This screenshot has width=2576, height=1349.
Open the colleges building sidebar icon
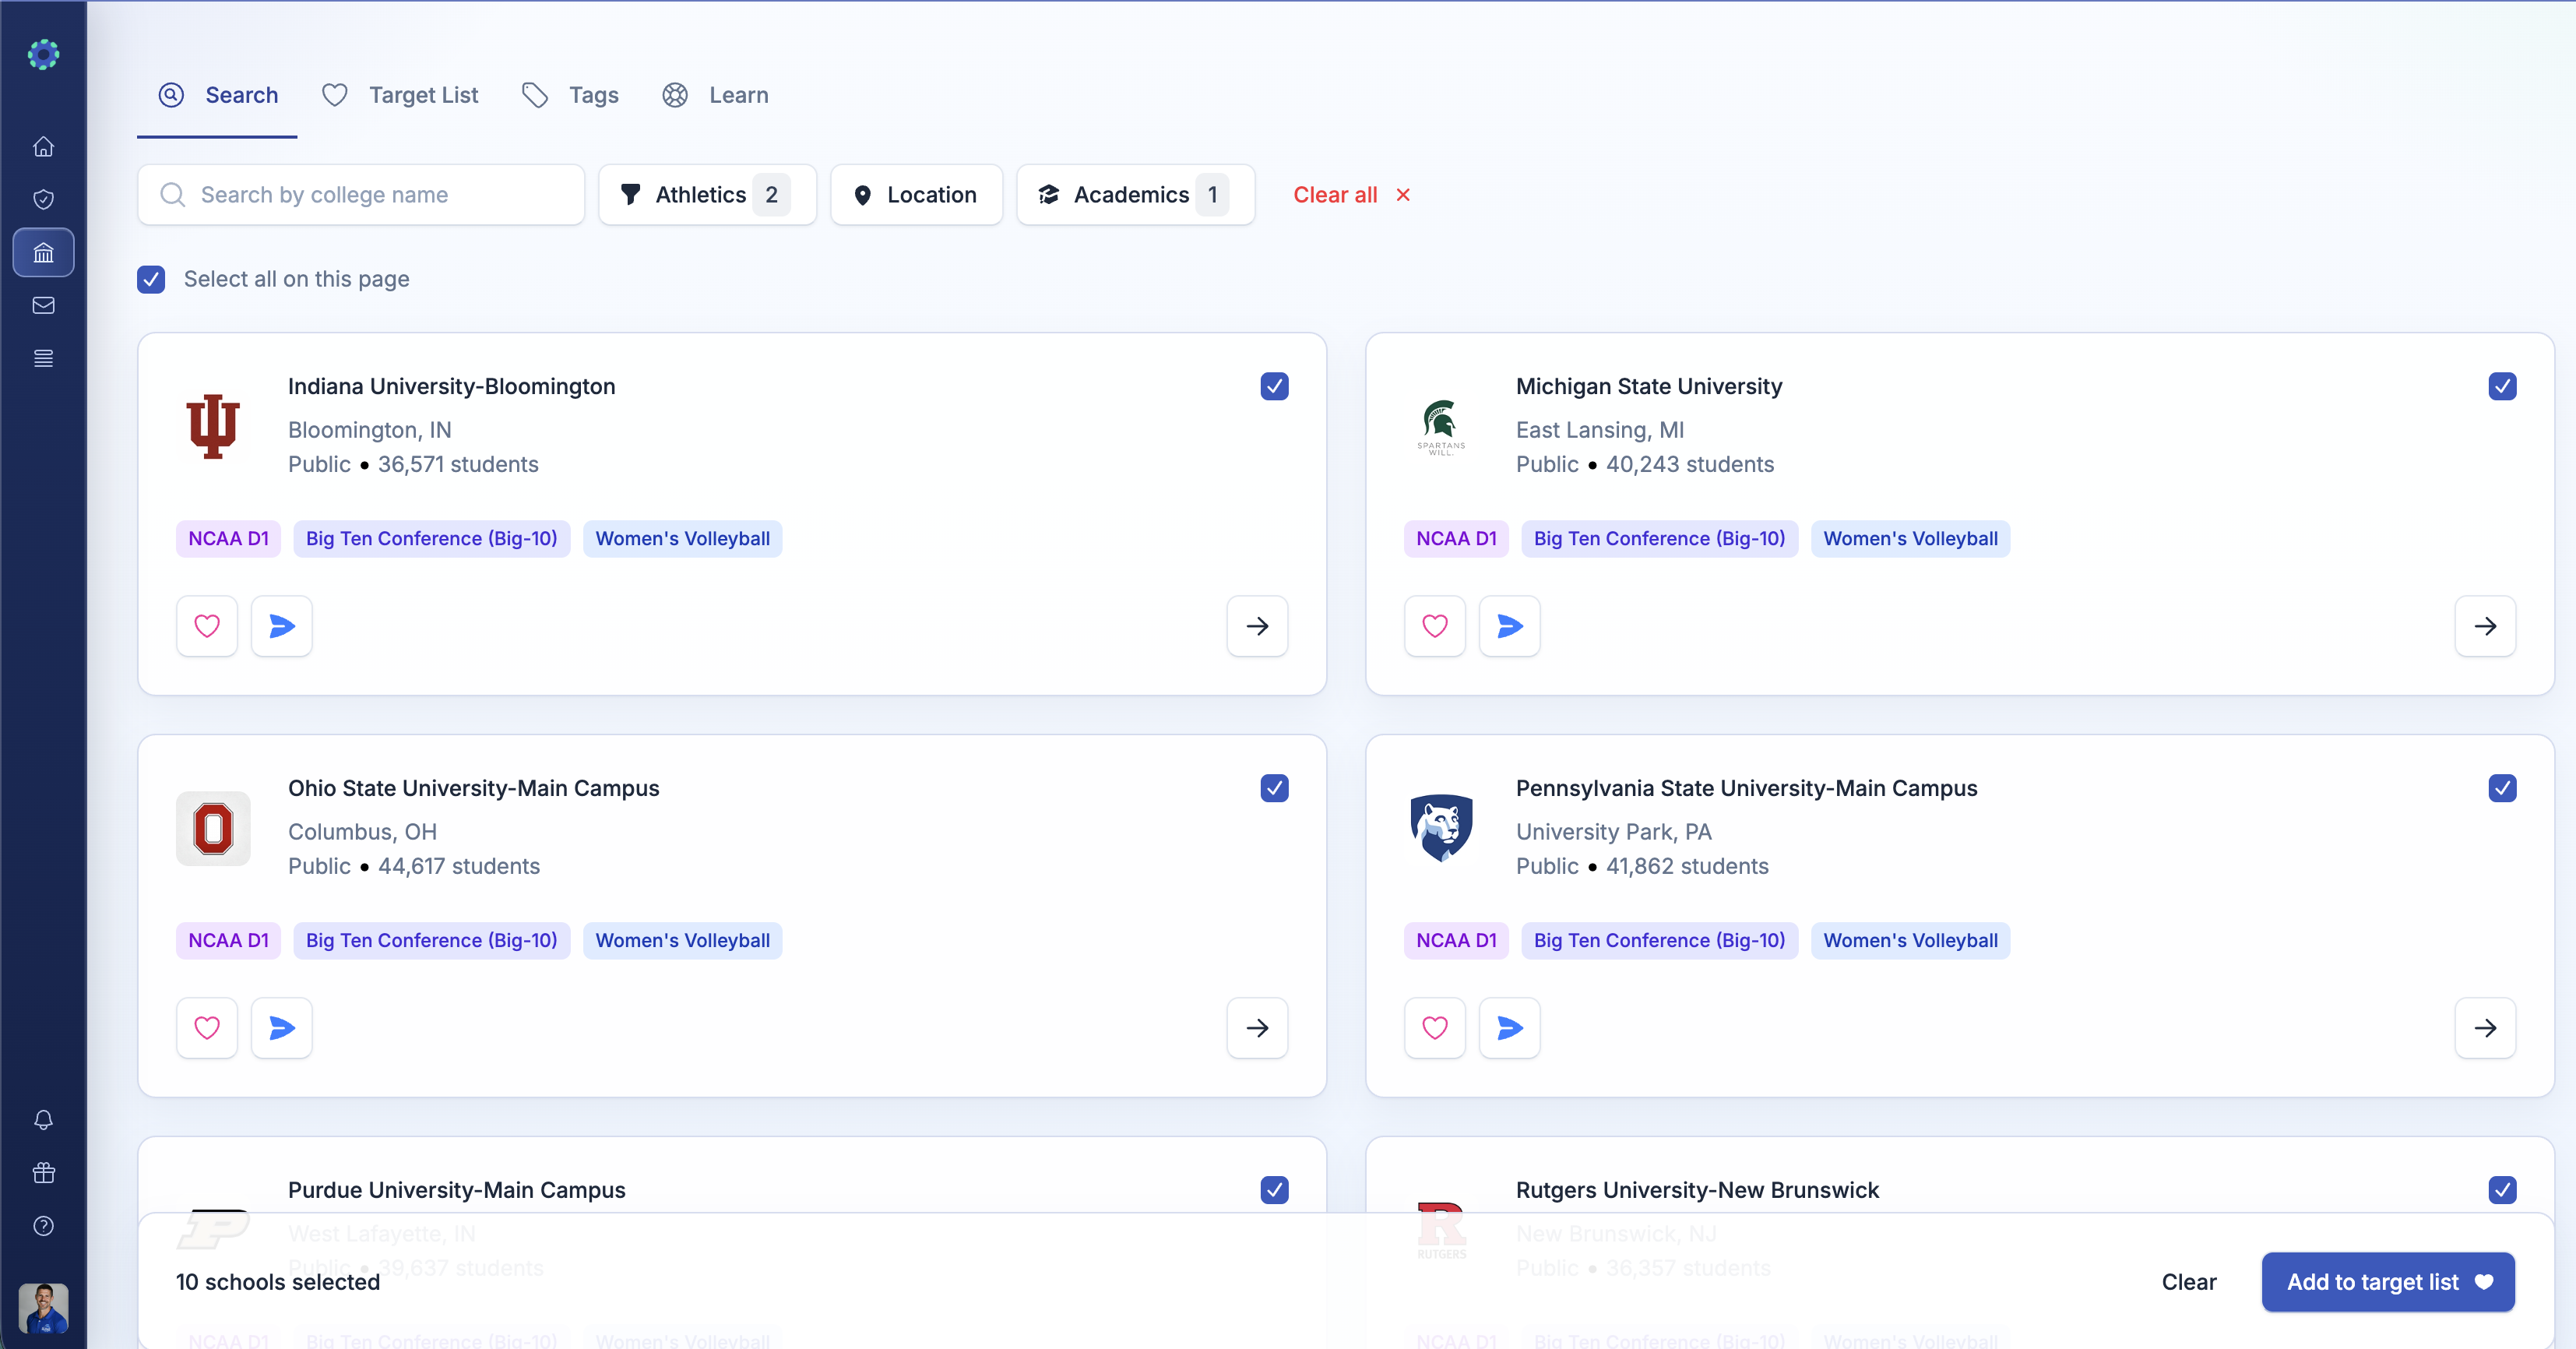tap(43, 253)
